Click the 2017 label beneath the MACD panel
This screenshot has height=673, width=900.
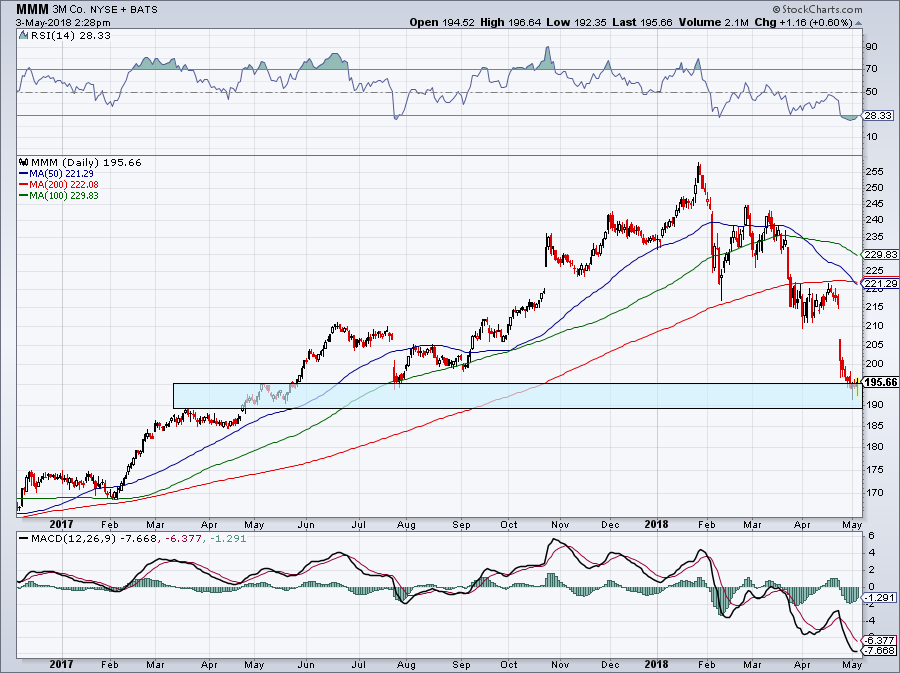coord(61,664)
